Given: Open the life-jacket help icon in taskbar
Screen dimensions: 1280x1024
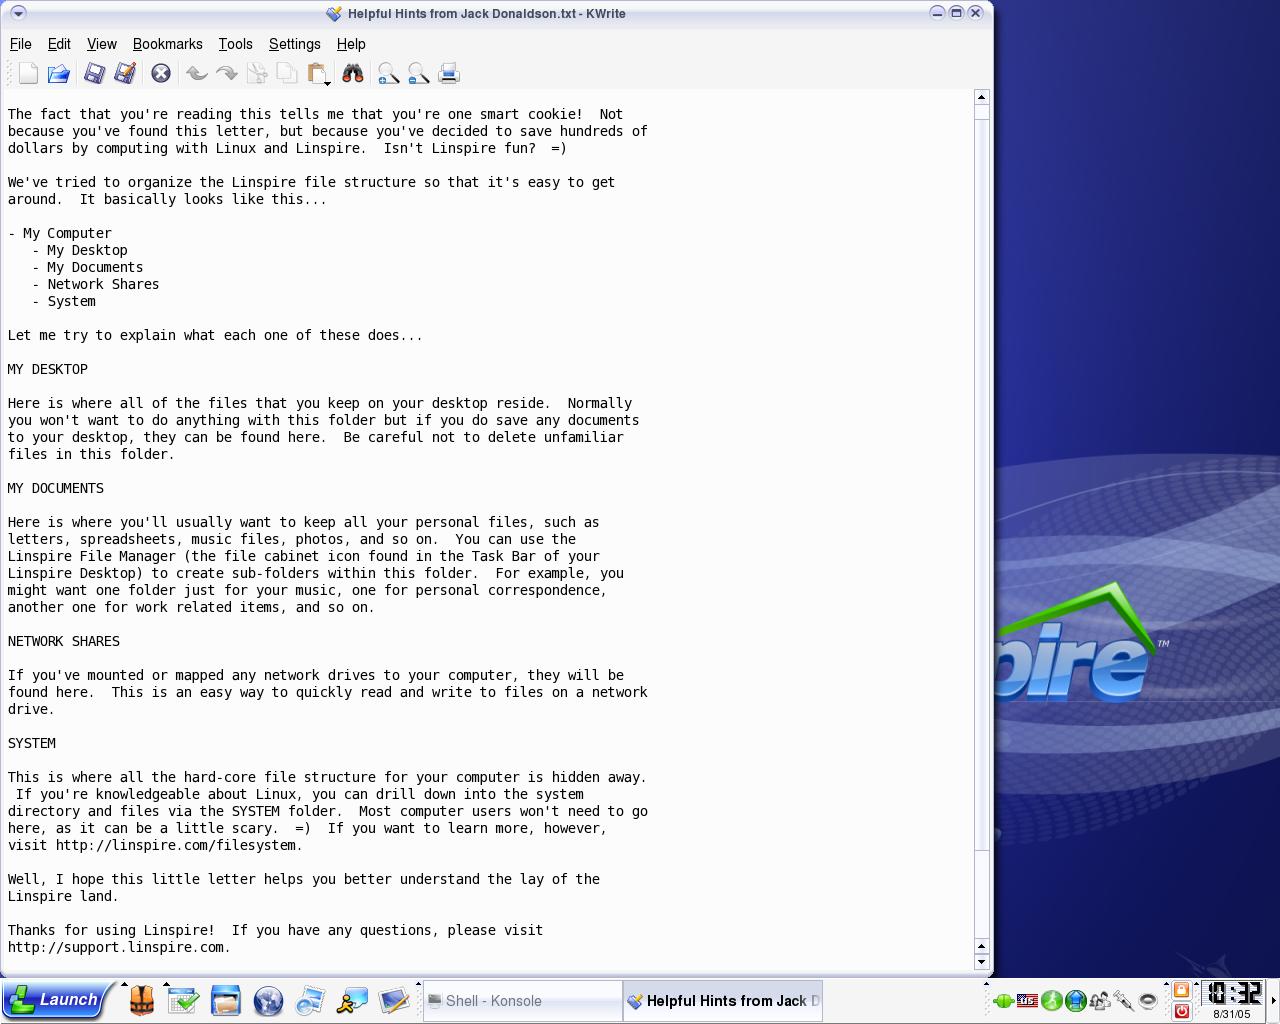Looking at the screenshot, I should (x=142, y=1000).
